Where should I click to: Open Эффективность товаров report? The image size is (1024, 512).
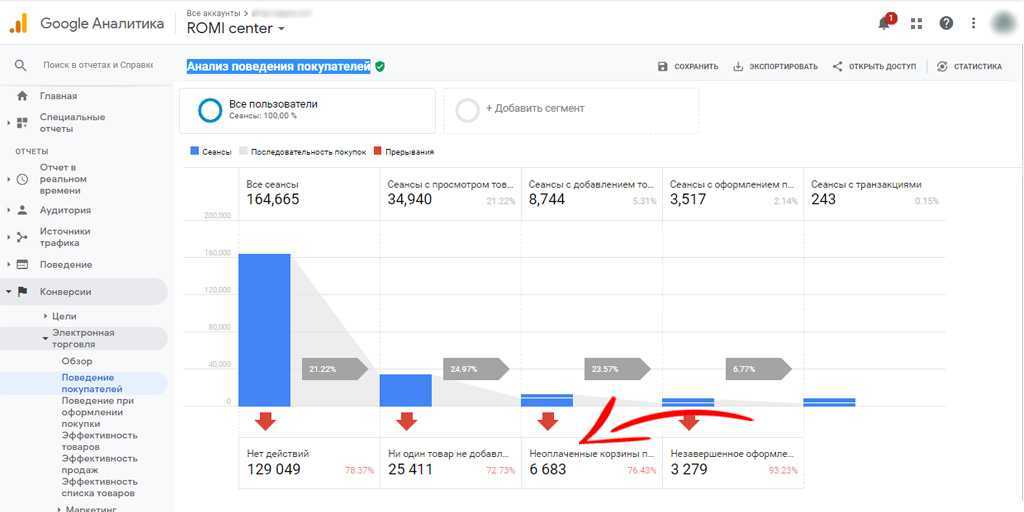[x=99, y=441]
